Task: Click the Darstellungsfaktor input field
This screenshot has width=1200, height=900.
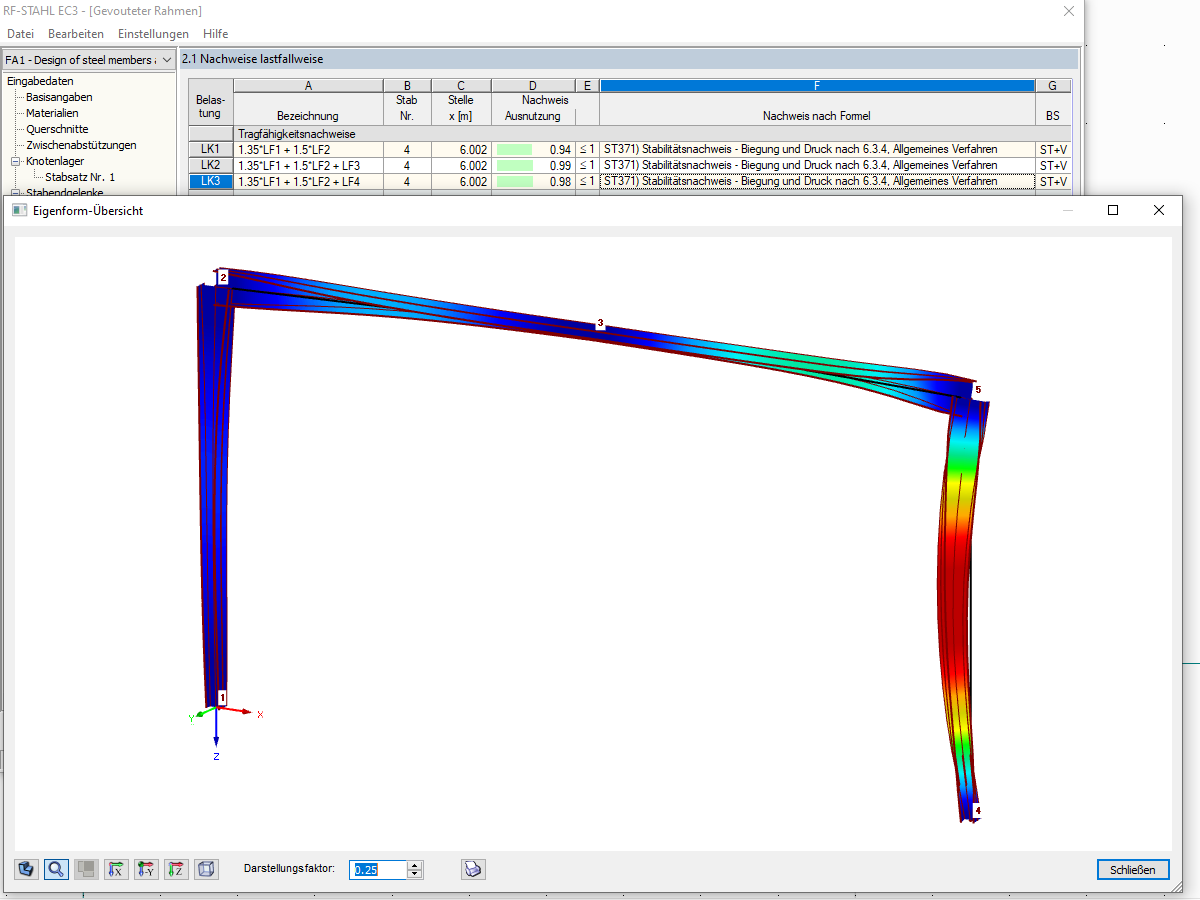Action: [x=379, y=870]
